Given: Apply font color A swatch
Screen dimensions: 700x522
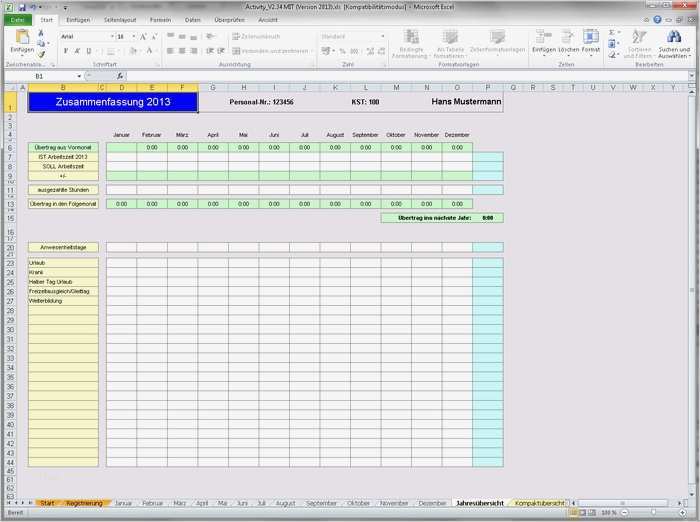Looking at the screenshot, I should (150, 51).
